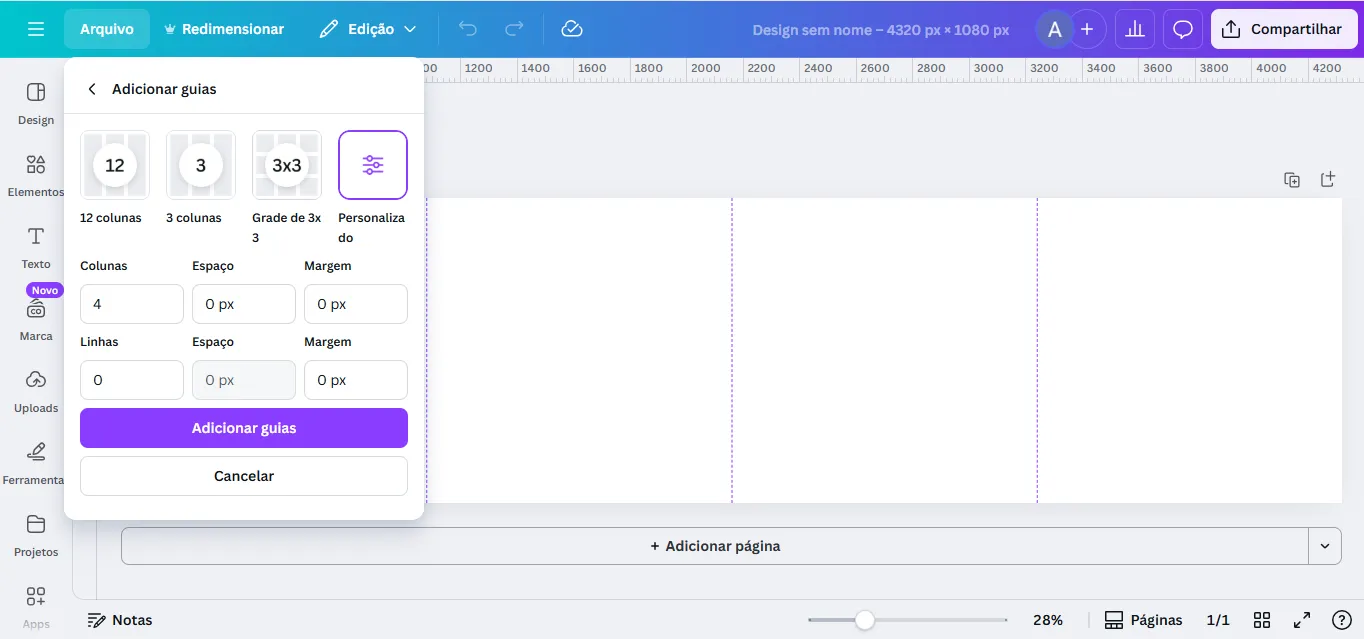Open the Uploads sidebar panel
The image size is (1364, 639).
[36, 391]
